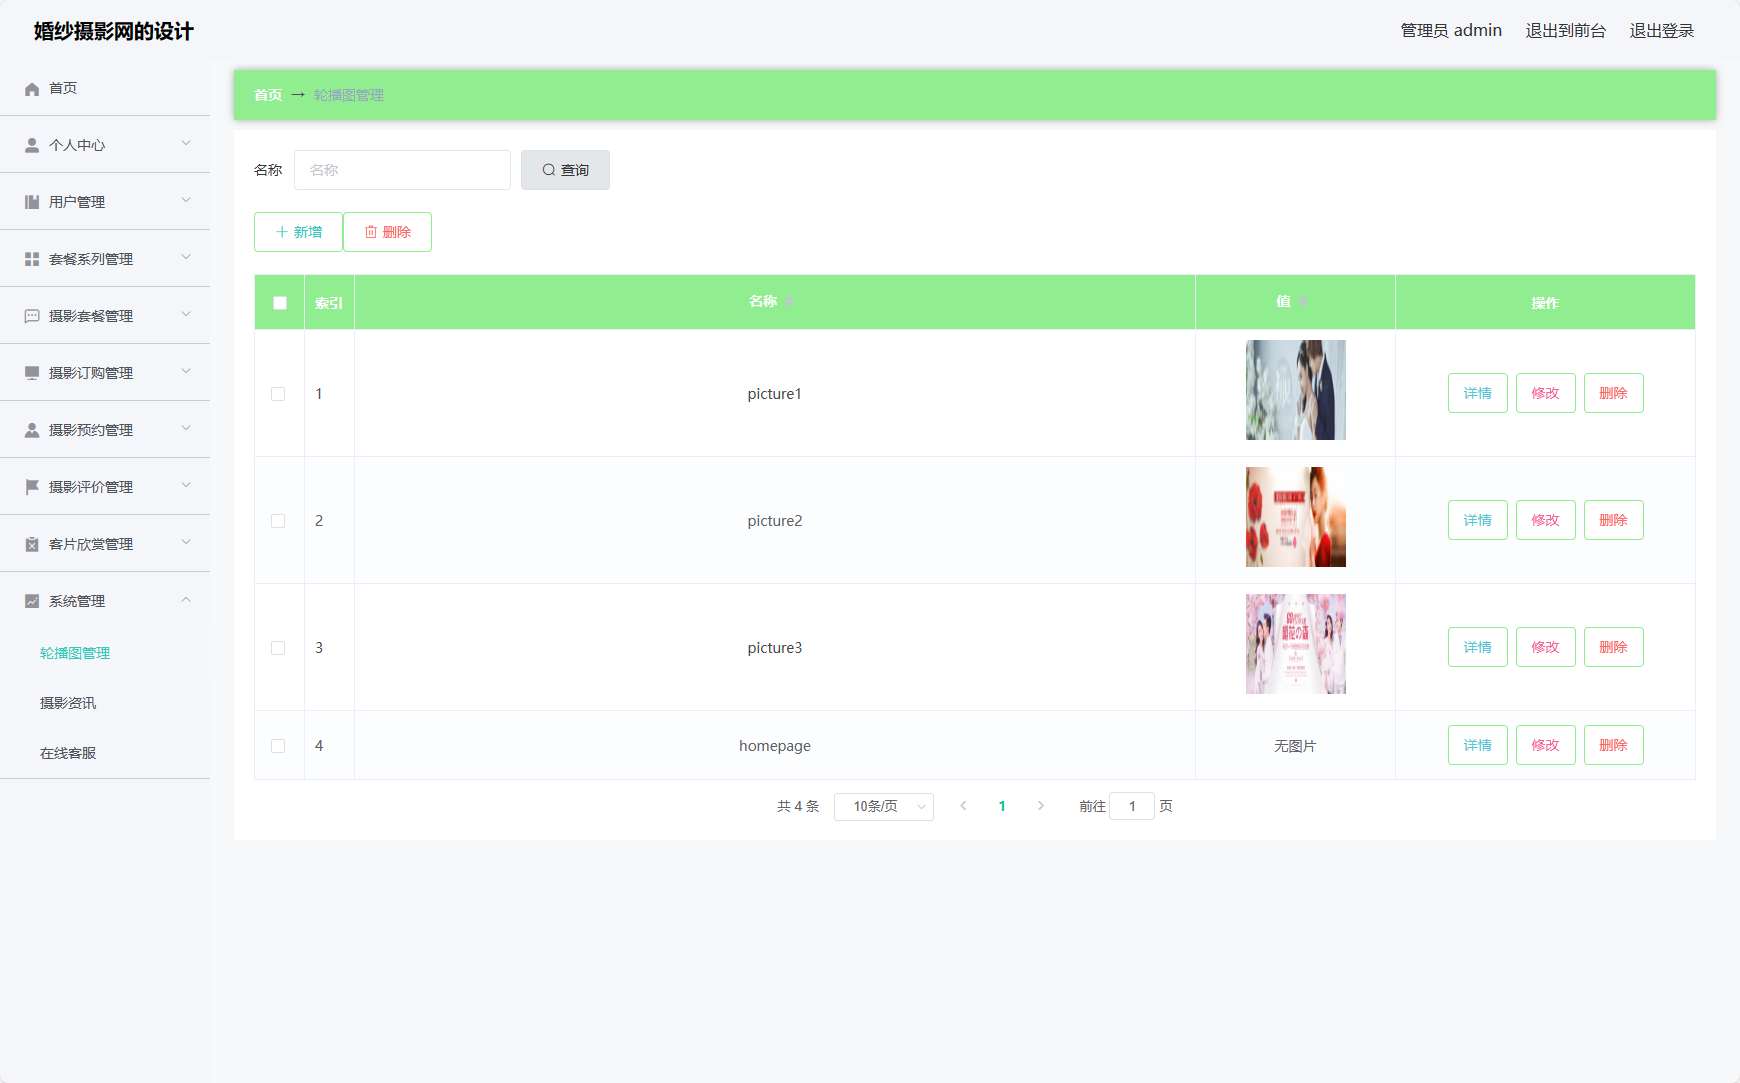Click 修改 for picture1
Viewport: 1740px width, 1083px height.
coord(1546,393)
